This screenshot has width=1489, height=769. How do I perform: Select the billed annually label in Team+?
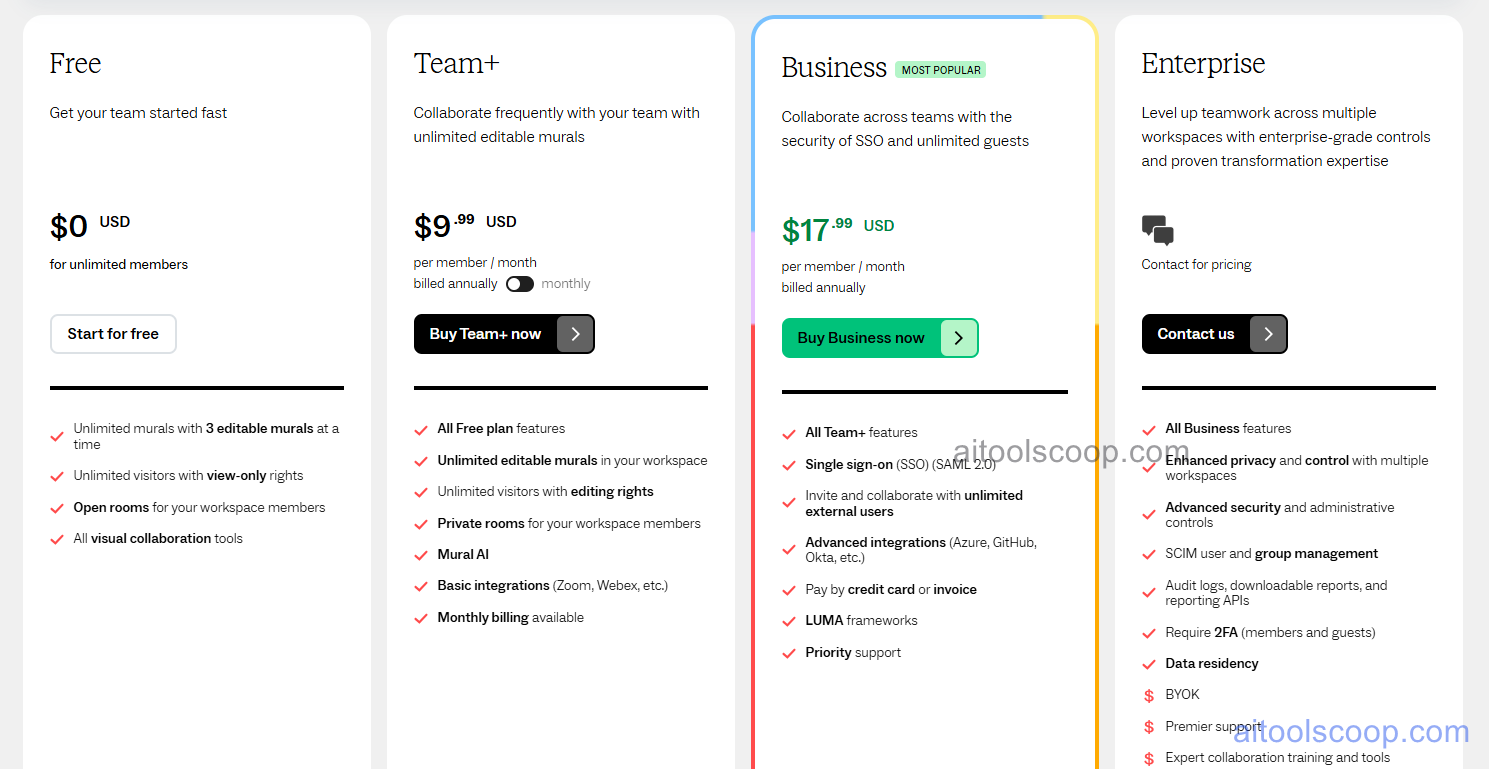tap(455, 284)
